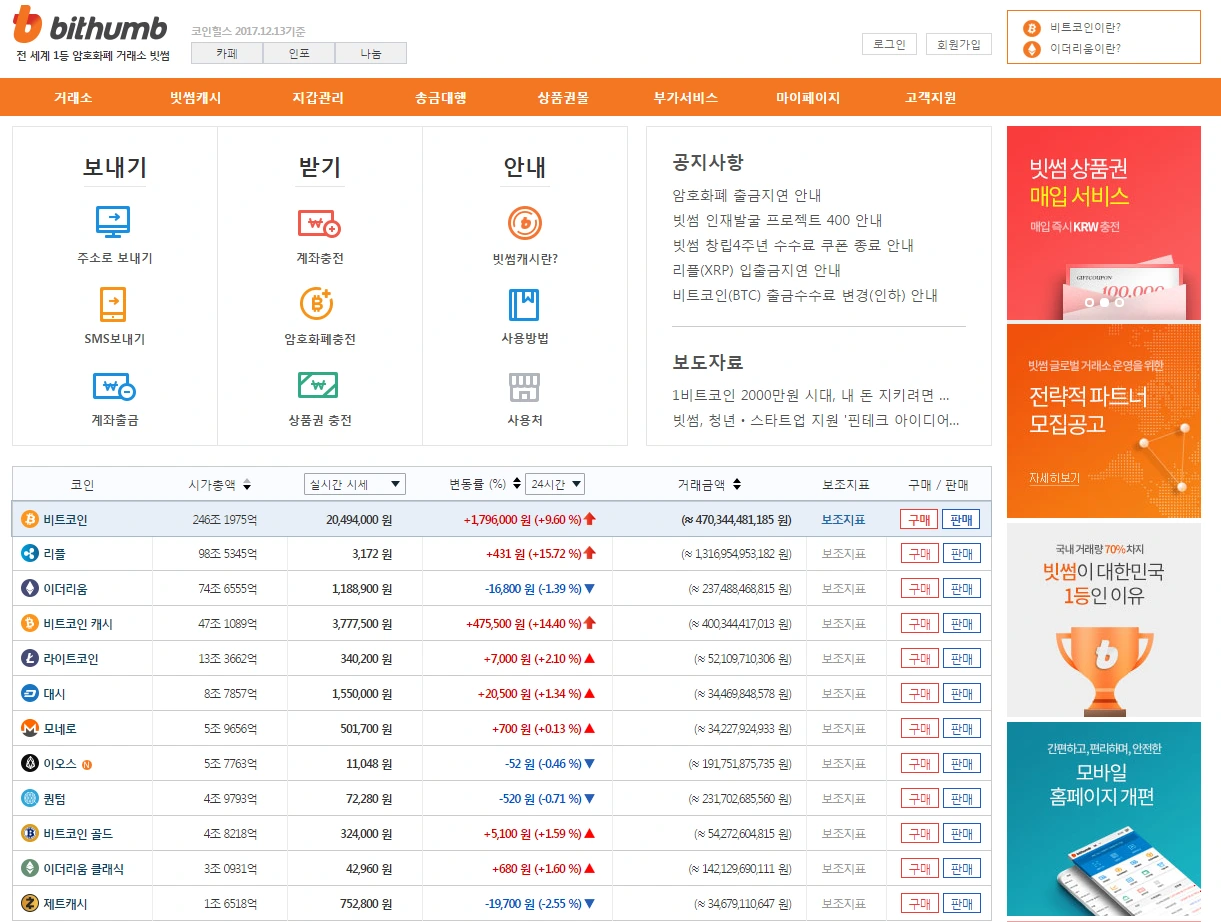Screen dimensions: 1221x922
Task: Click the bithumb logo
Action: [91, 24]
